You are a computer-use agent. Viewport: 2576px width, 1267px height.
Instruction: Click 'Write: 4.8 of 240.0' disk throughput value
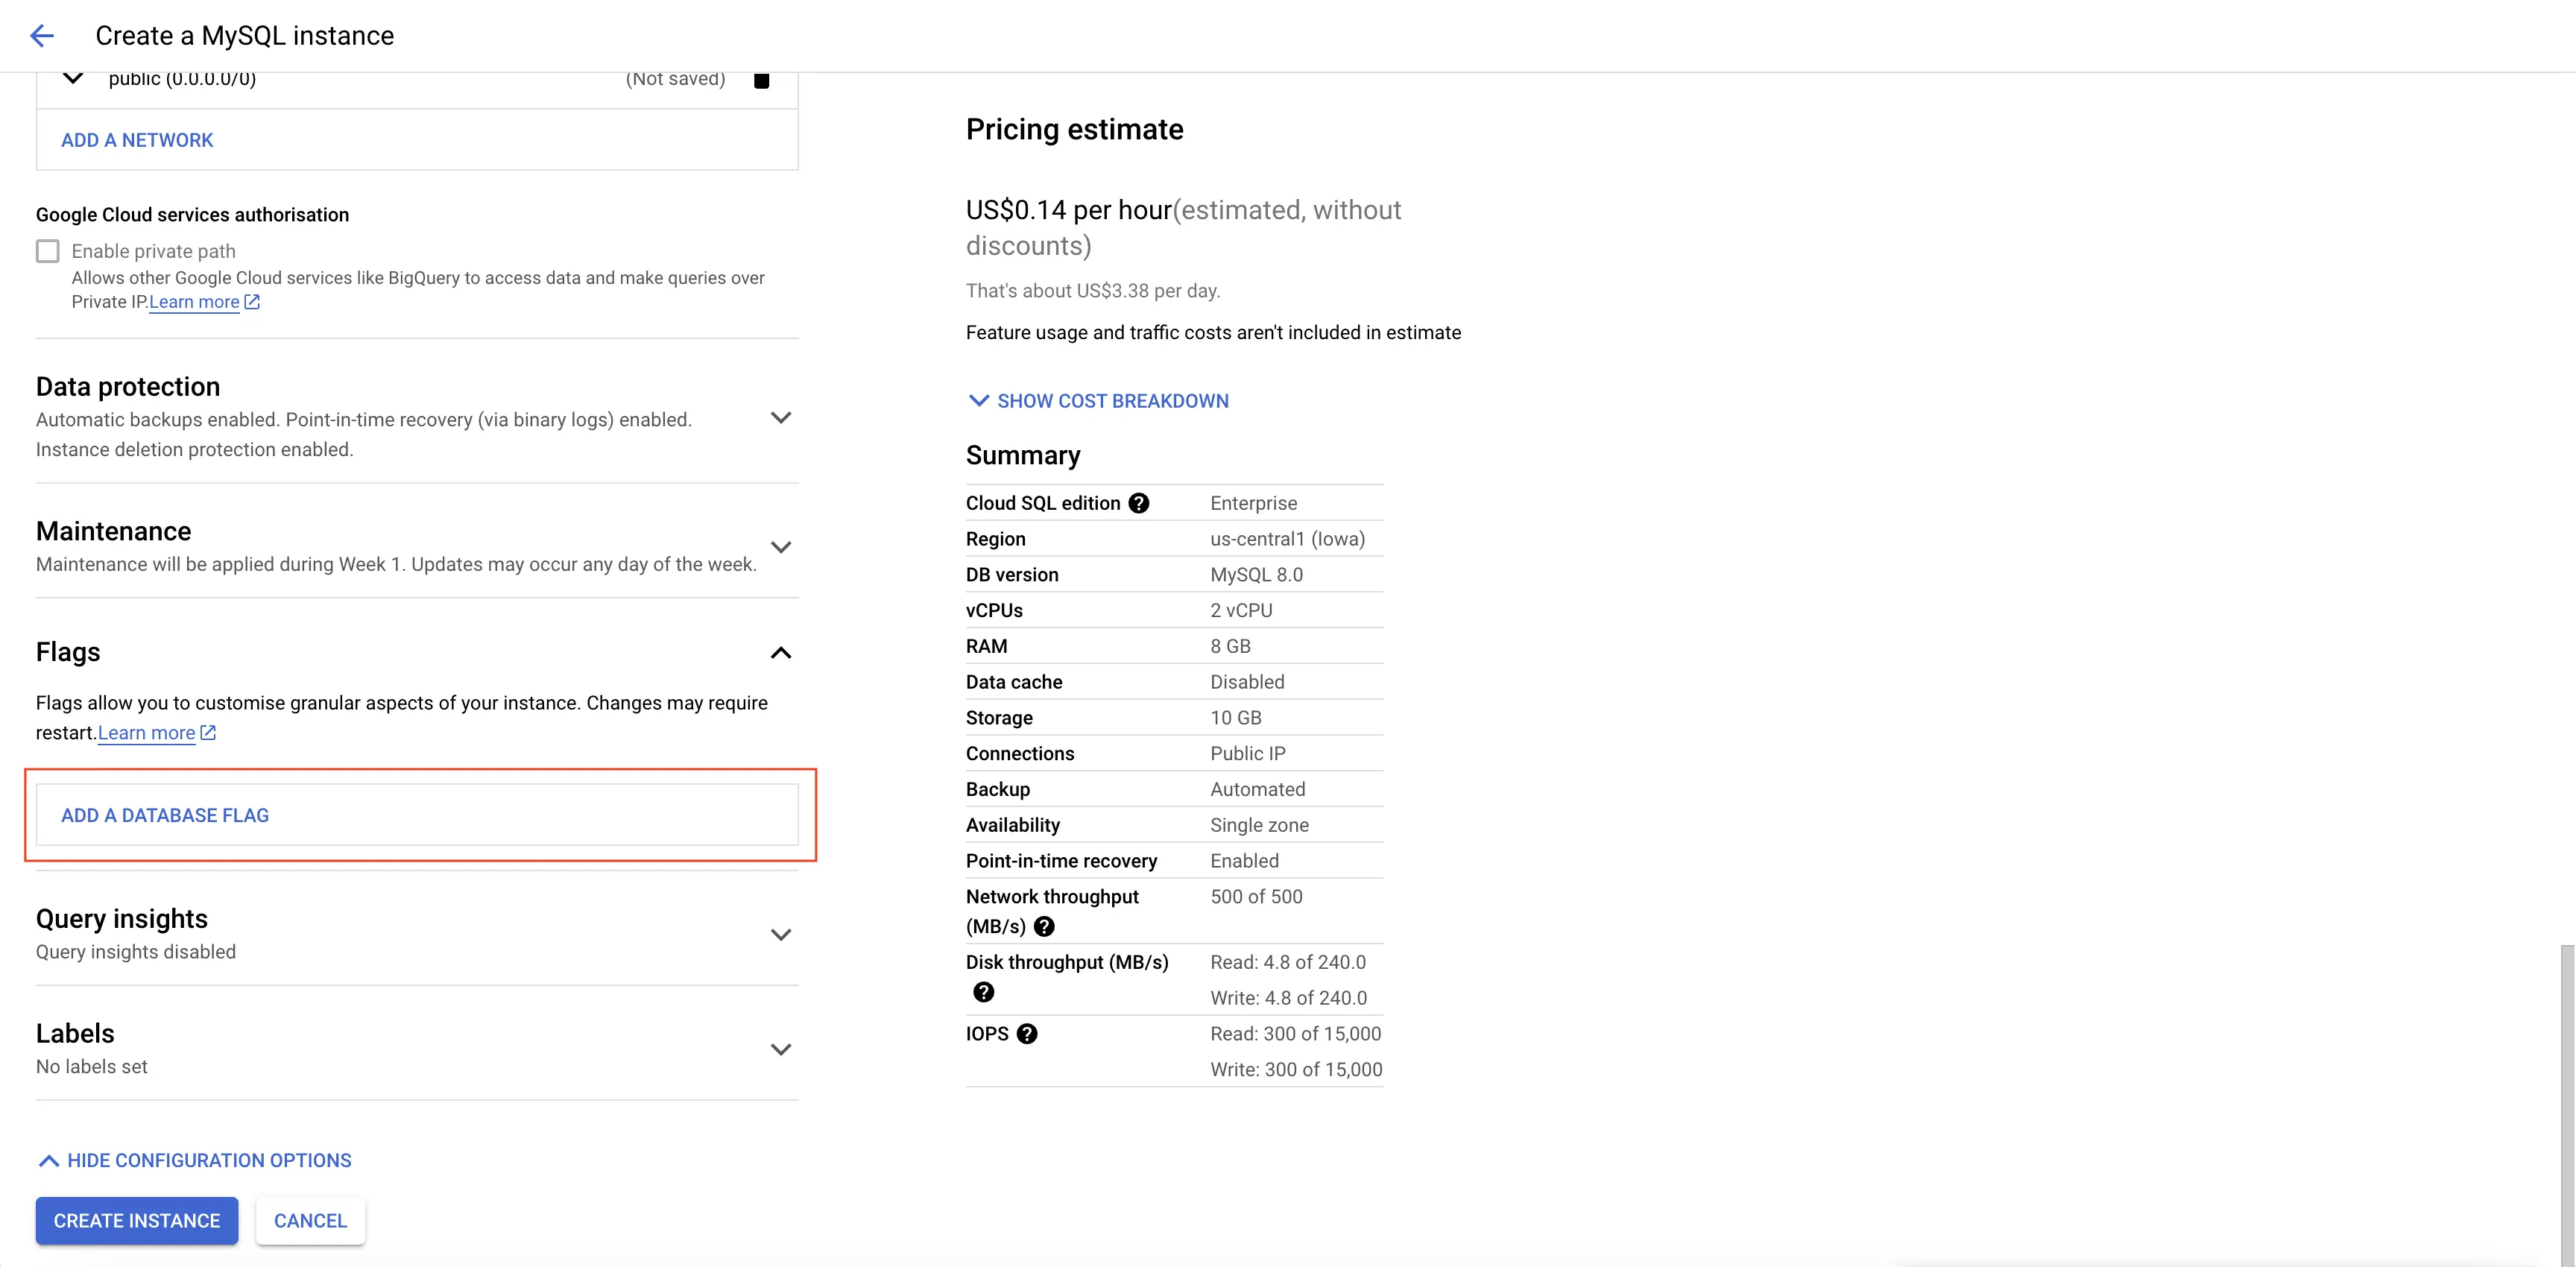click(1288, 998)
